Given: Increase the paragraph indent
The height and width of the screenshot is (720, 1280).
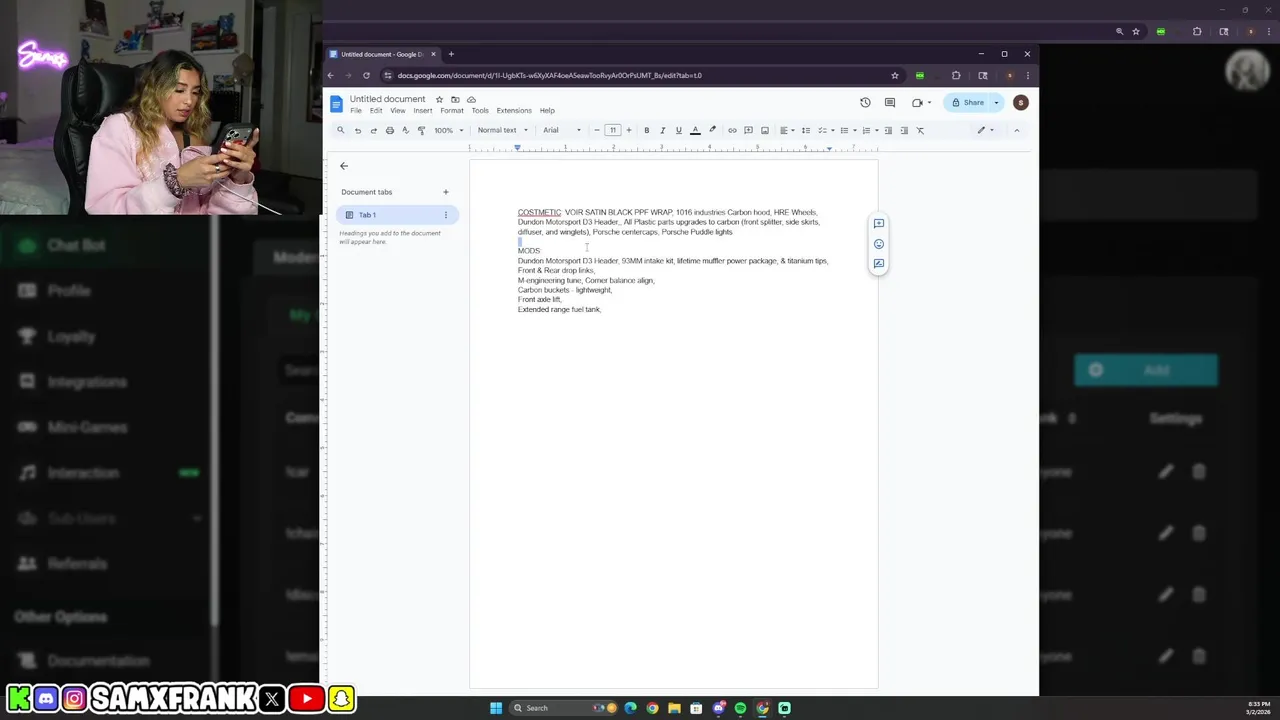Looking at the screenshot, I should (904, 130).
